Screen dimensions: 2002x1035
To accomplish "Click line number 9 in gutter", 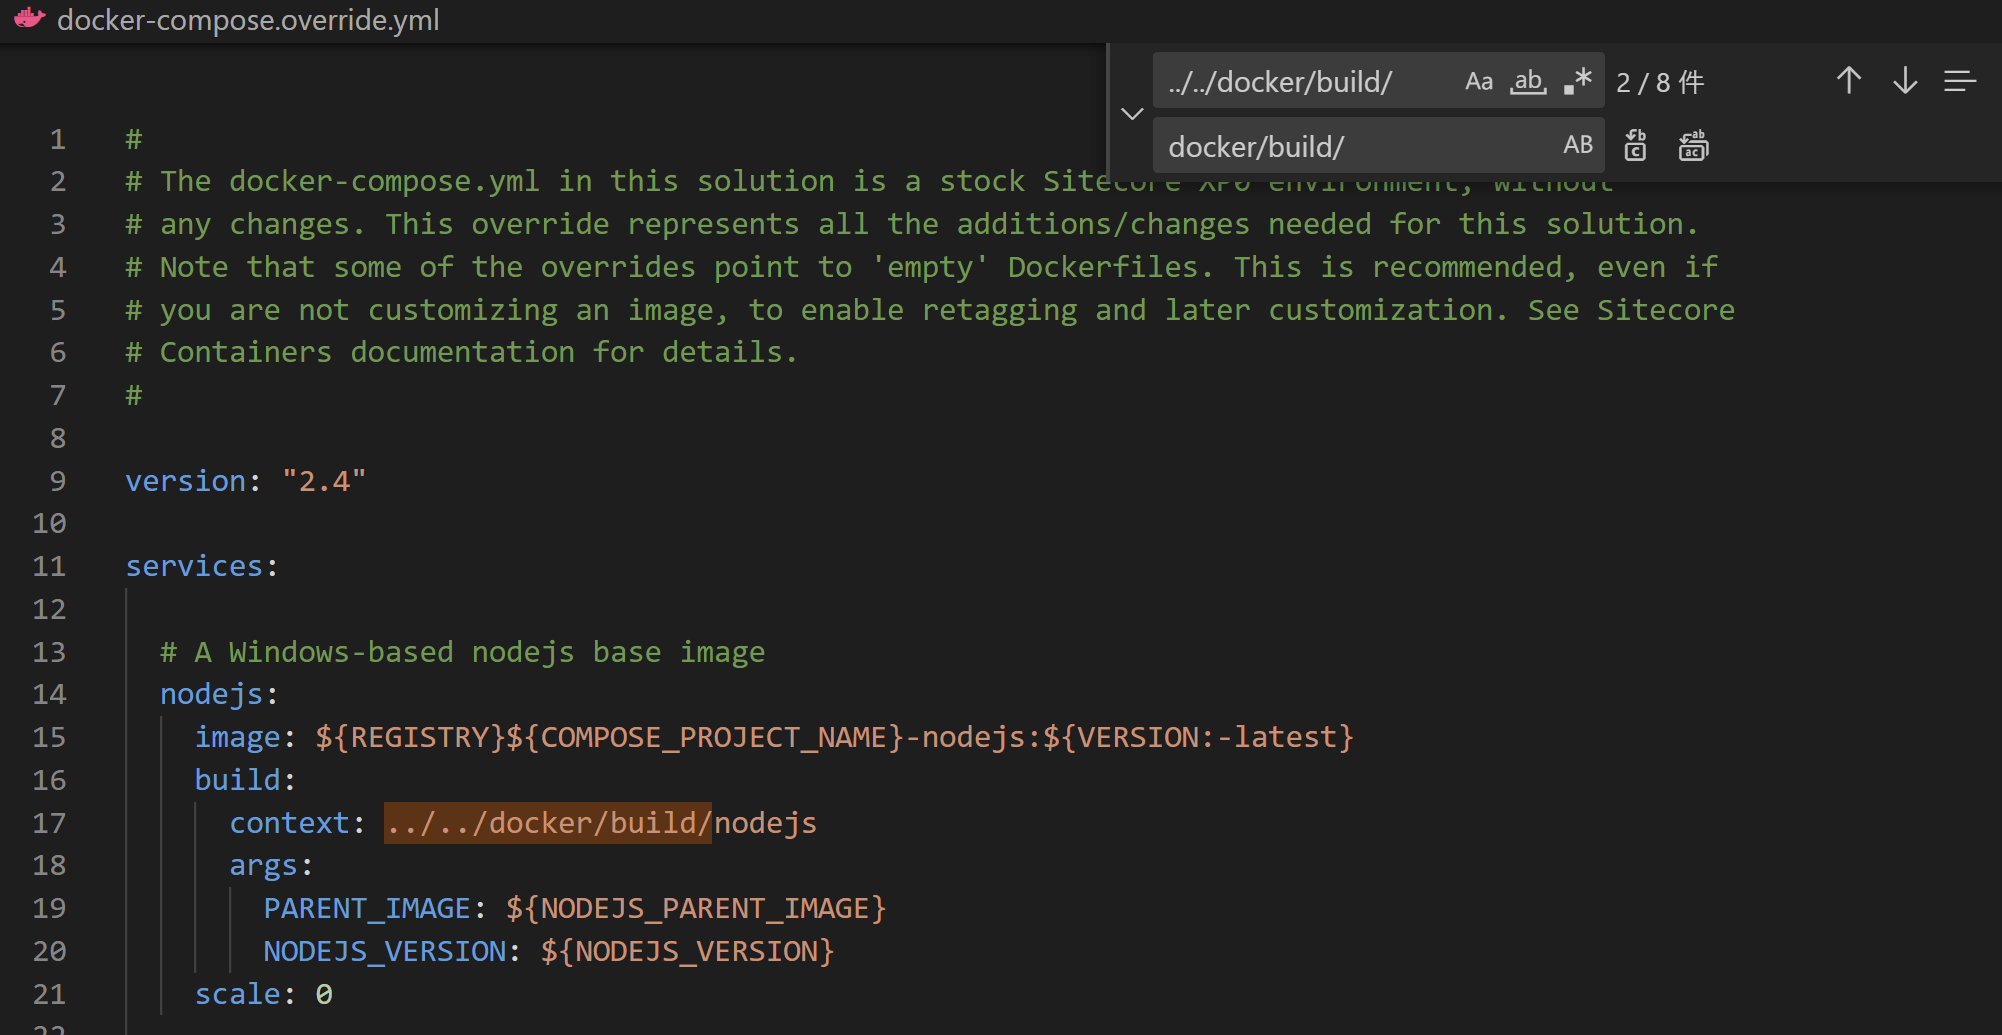I will coord(58,481).
